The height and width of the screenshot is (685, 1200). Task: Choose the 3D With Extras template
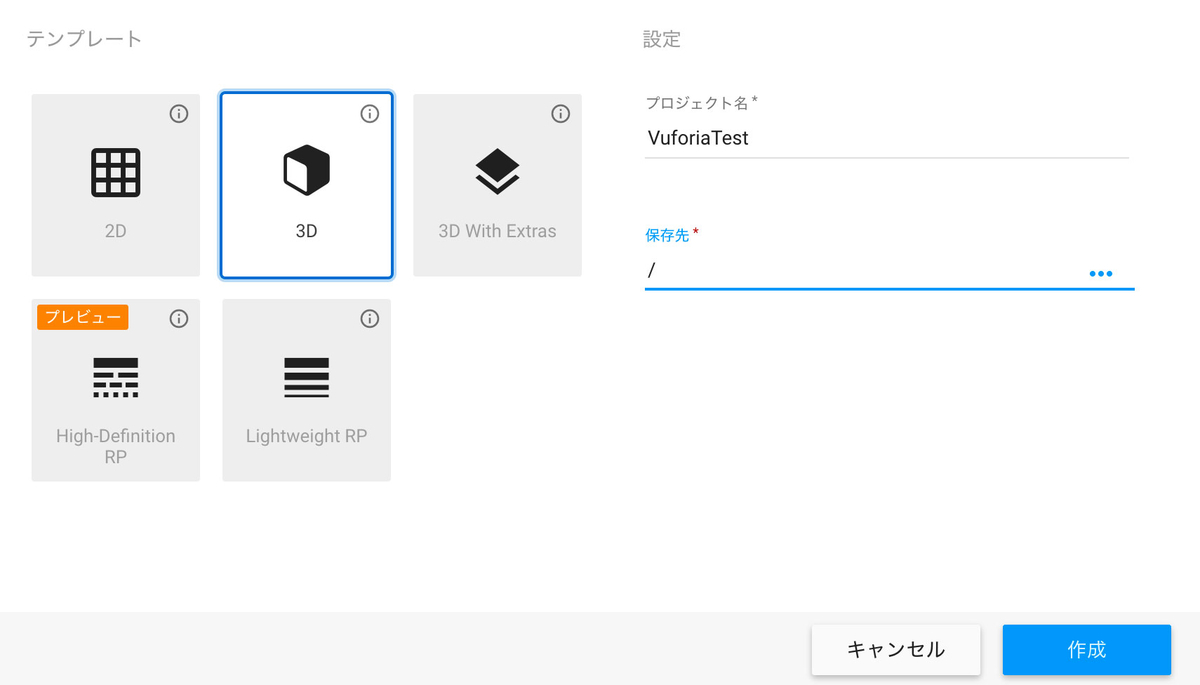point(497,185)
